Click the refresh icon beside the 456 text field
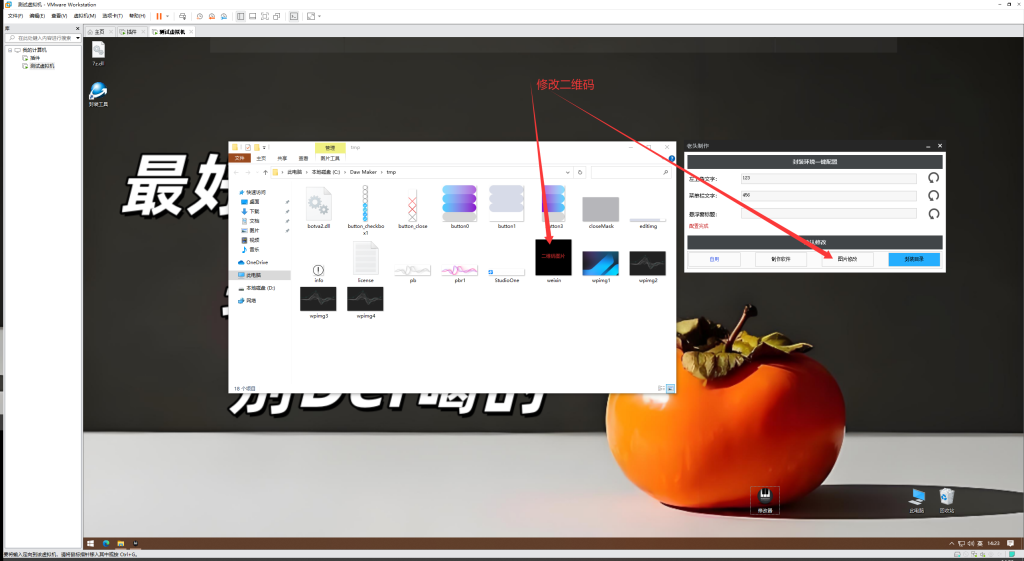The height and width of the screenshot is (561, 1024). pyautogui.click(x=933, y=196)
